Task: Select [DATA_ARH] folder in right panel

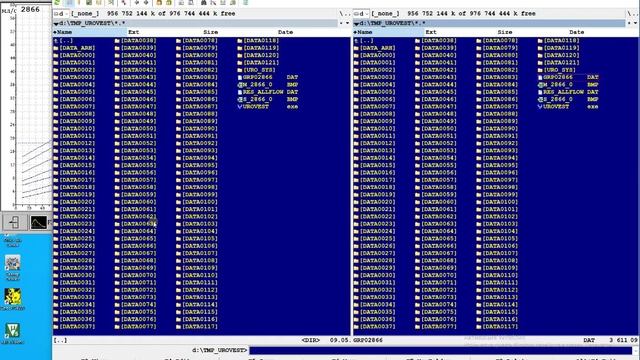Action: click(x=375, y=48)
